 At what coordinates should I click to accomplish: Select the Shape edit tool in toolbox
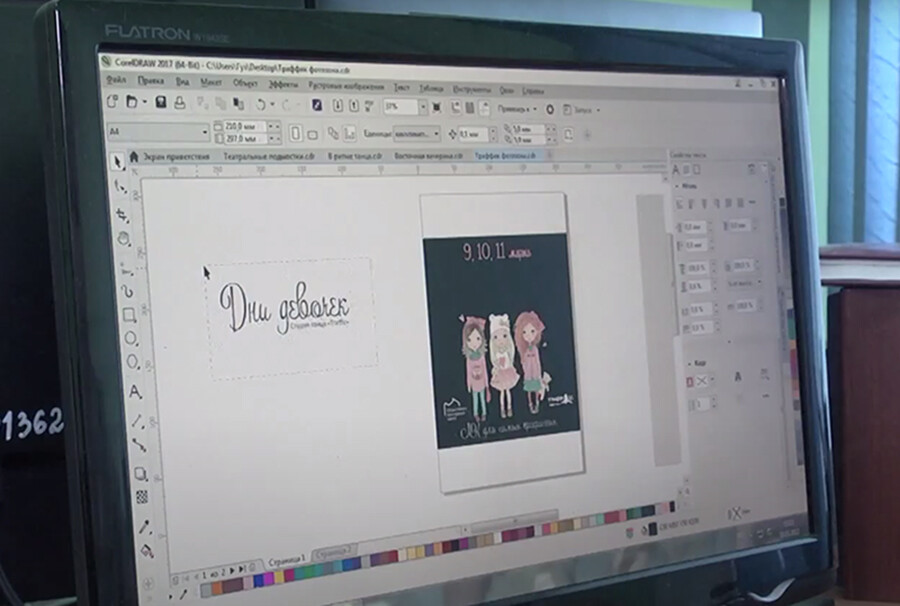[120, 187]
